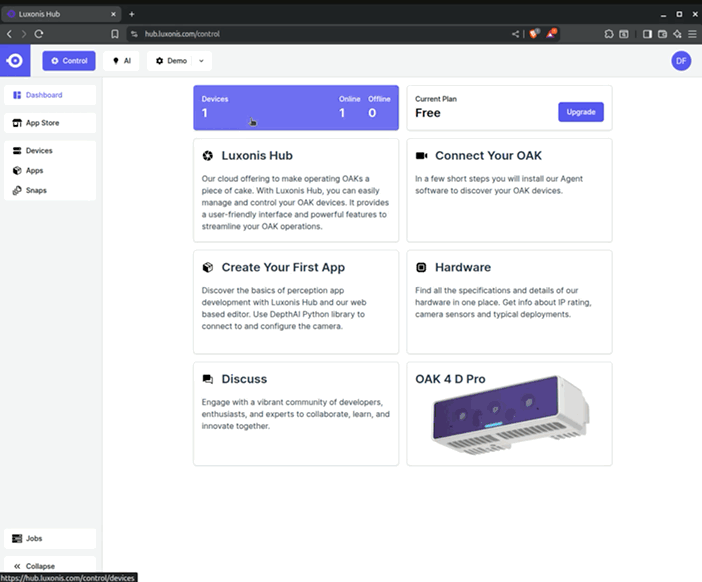Click the chip icon beside Hardware
The height and width of the screenshot is (582, 702).
tap(421, 267)
